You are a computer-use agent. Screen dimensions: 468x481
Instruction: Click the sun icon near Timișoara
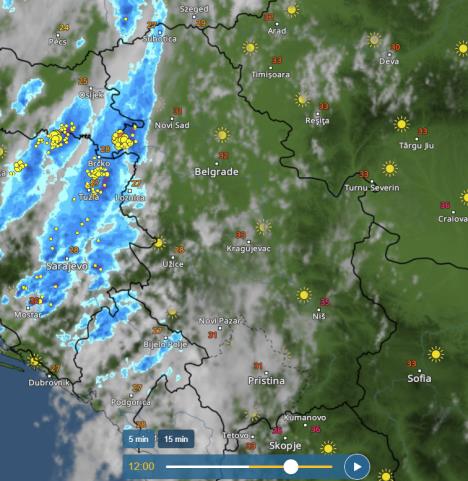tap(250, 48)
